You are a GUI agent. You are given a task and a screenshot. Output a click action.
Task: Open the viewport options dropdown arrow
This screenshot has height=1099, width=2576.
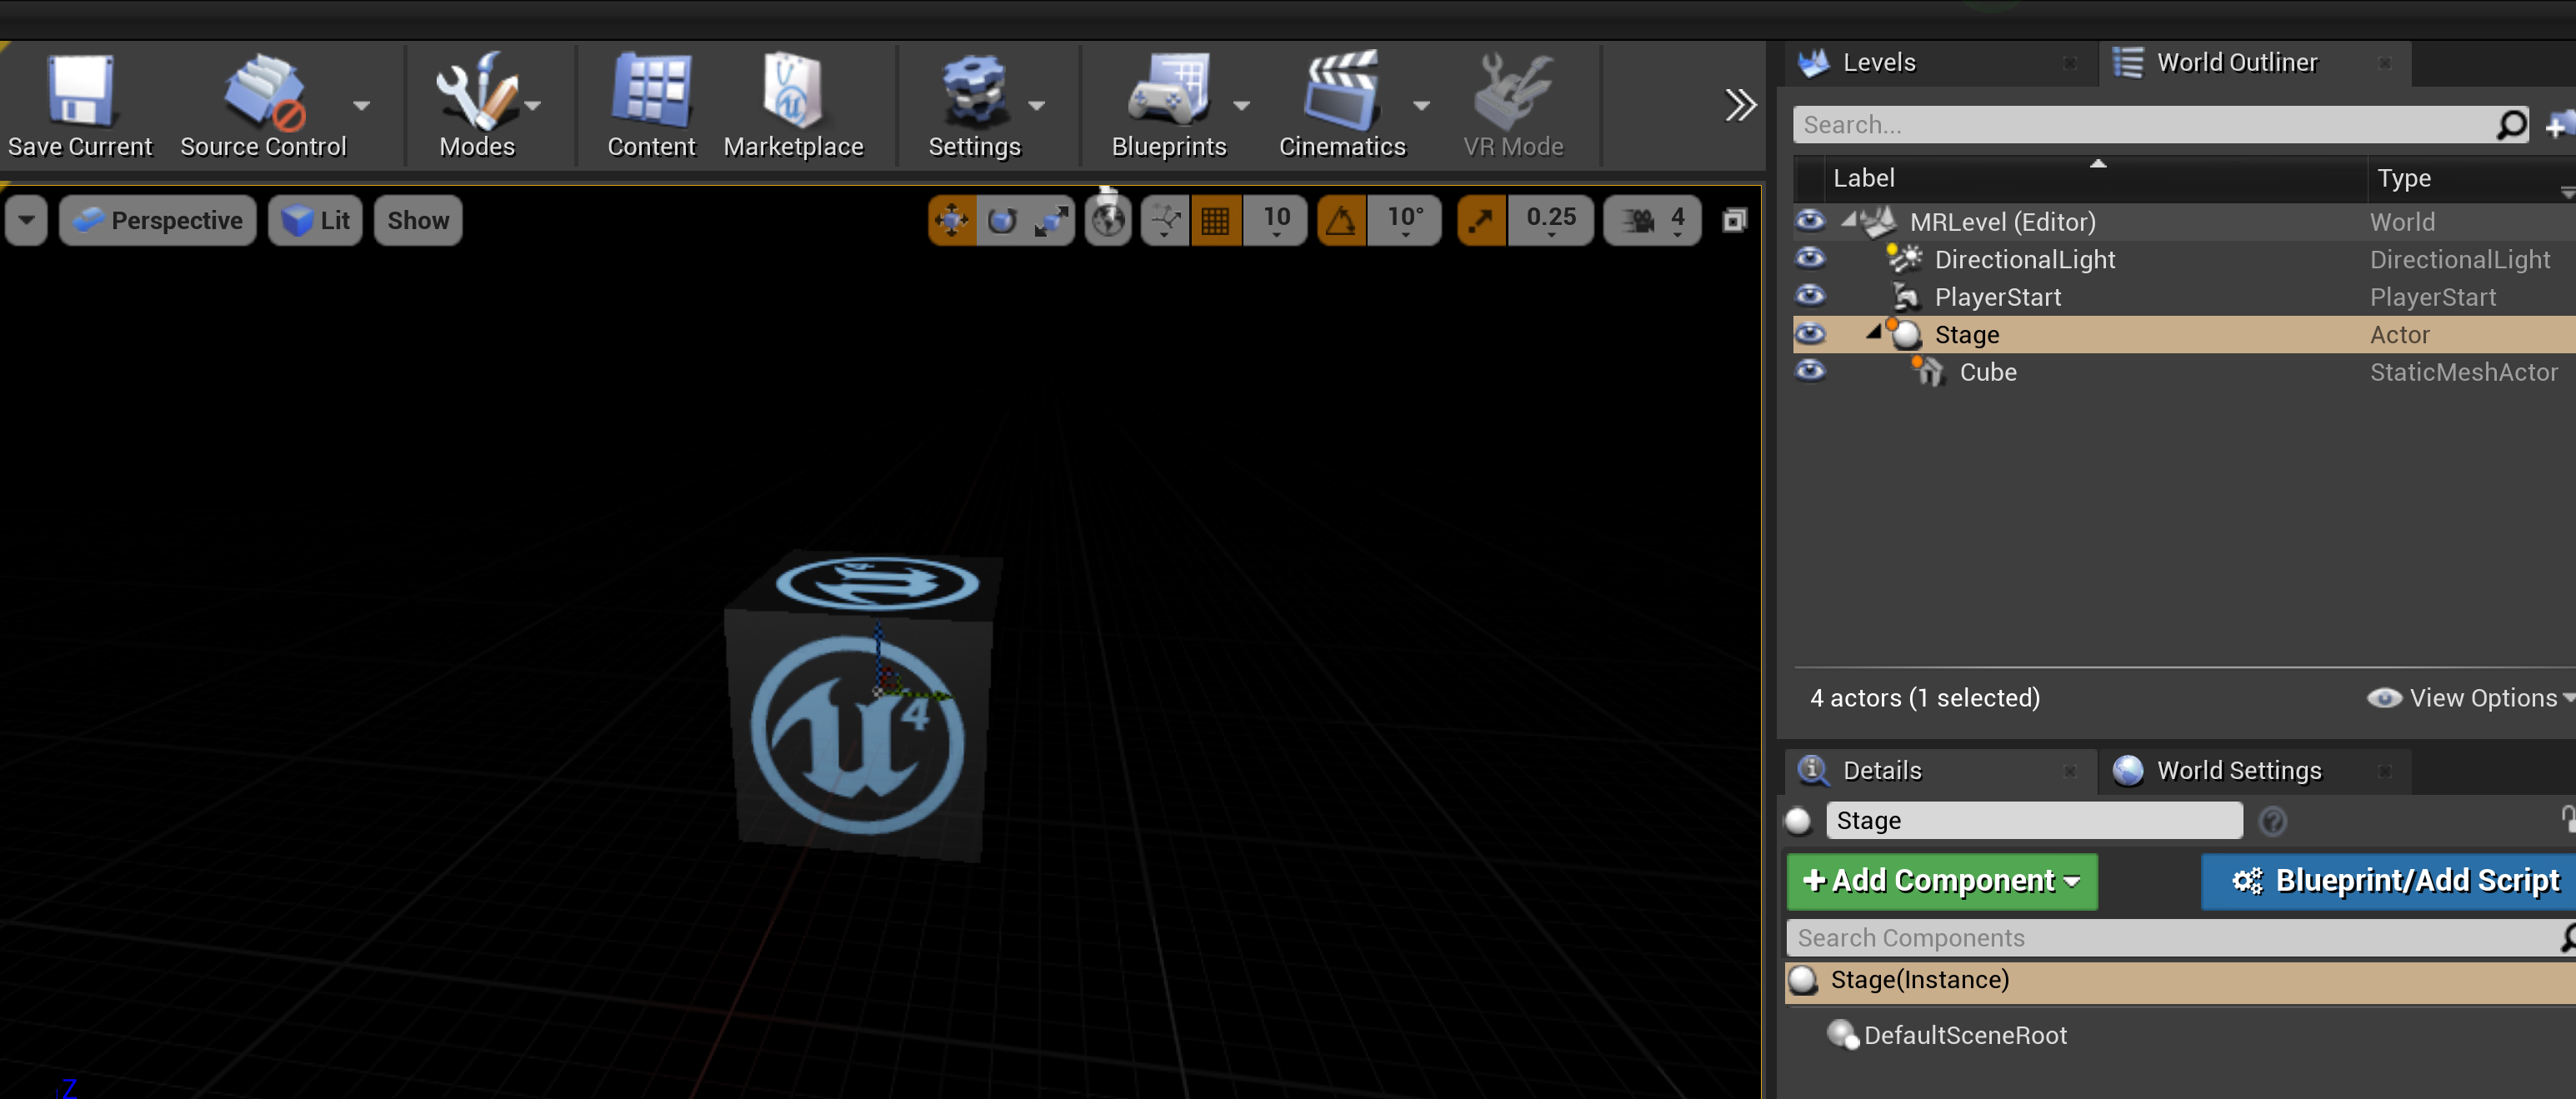coord(26,220)
